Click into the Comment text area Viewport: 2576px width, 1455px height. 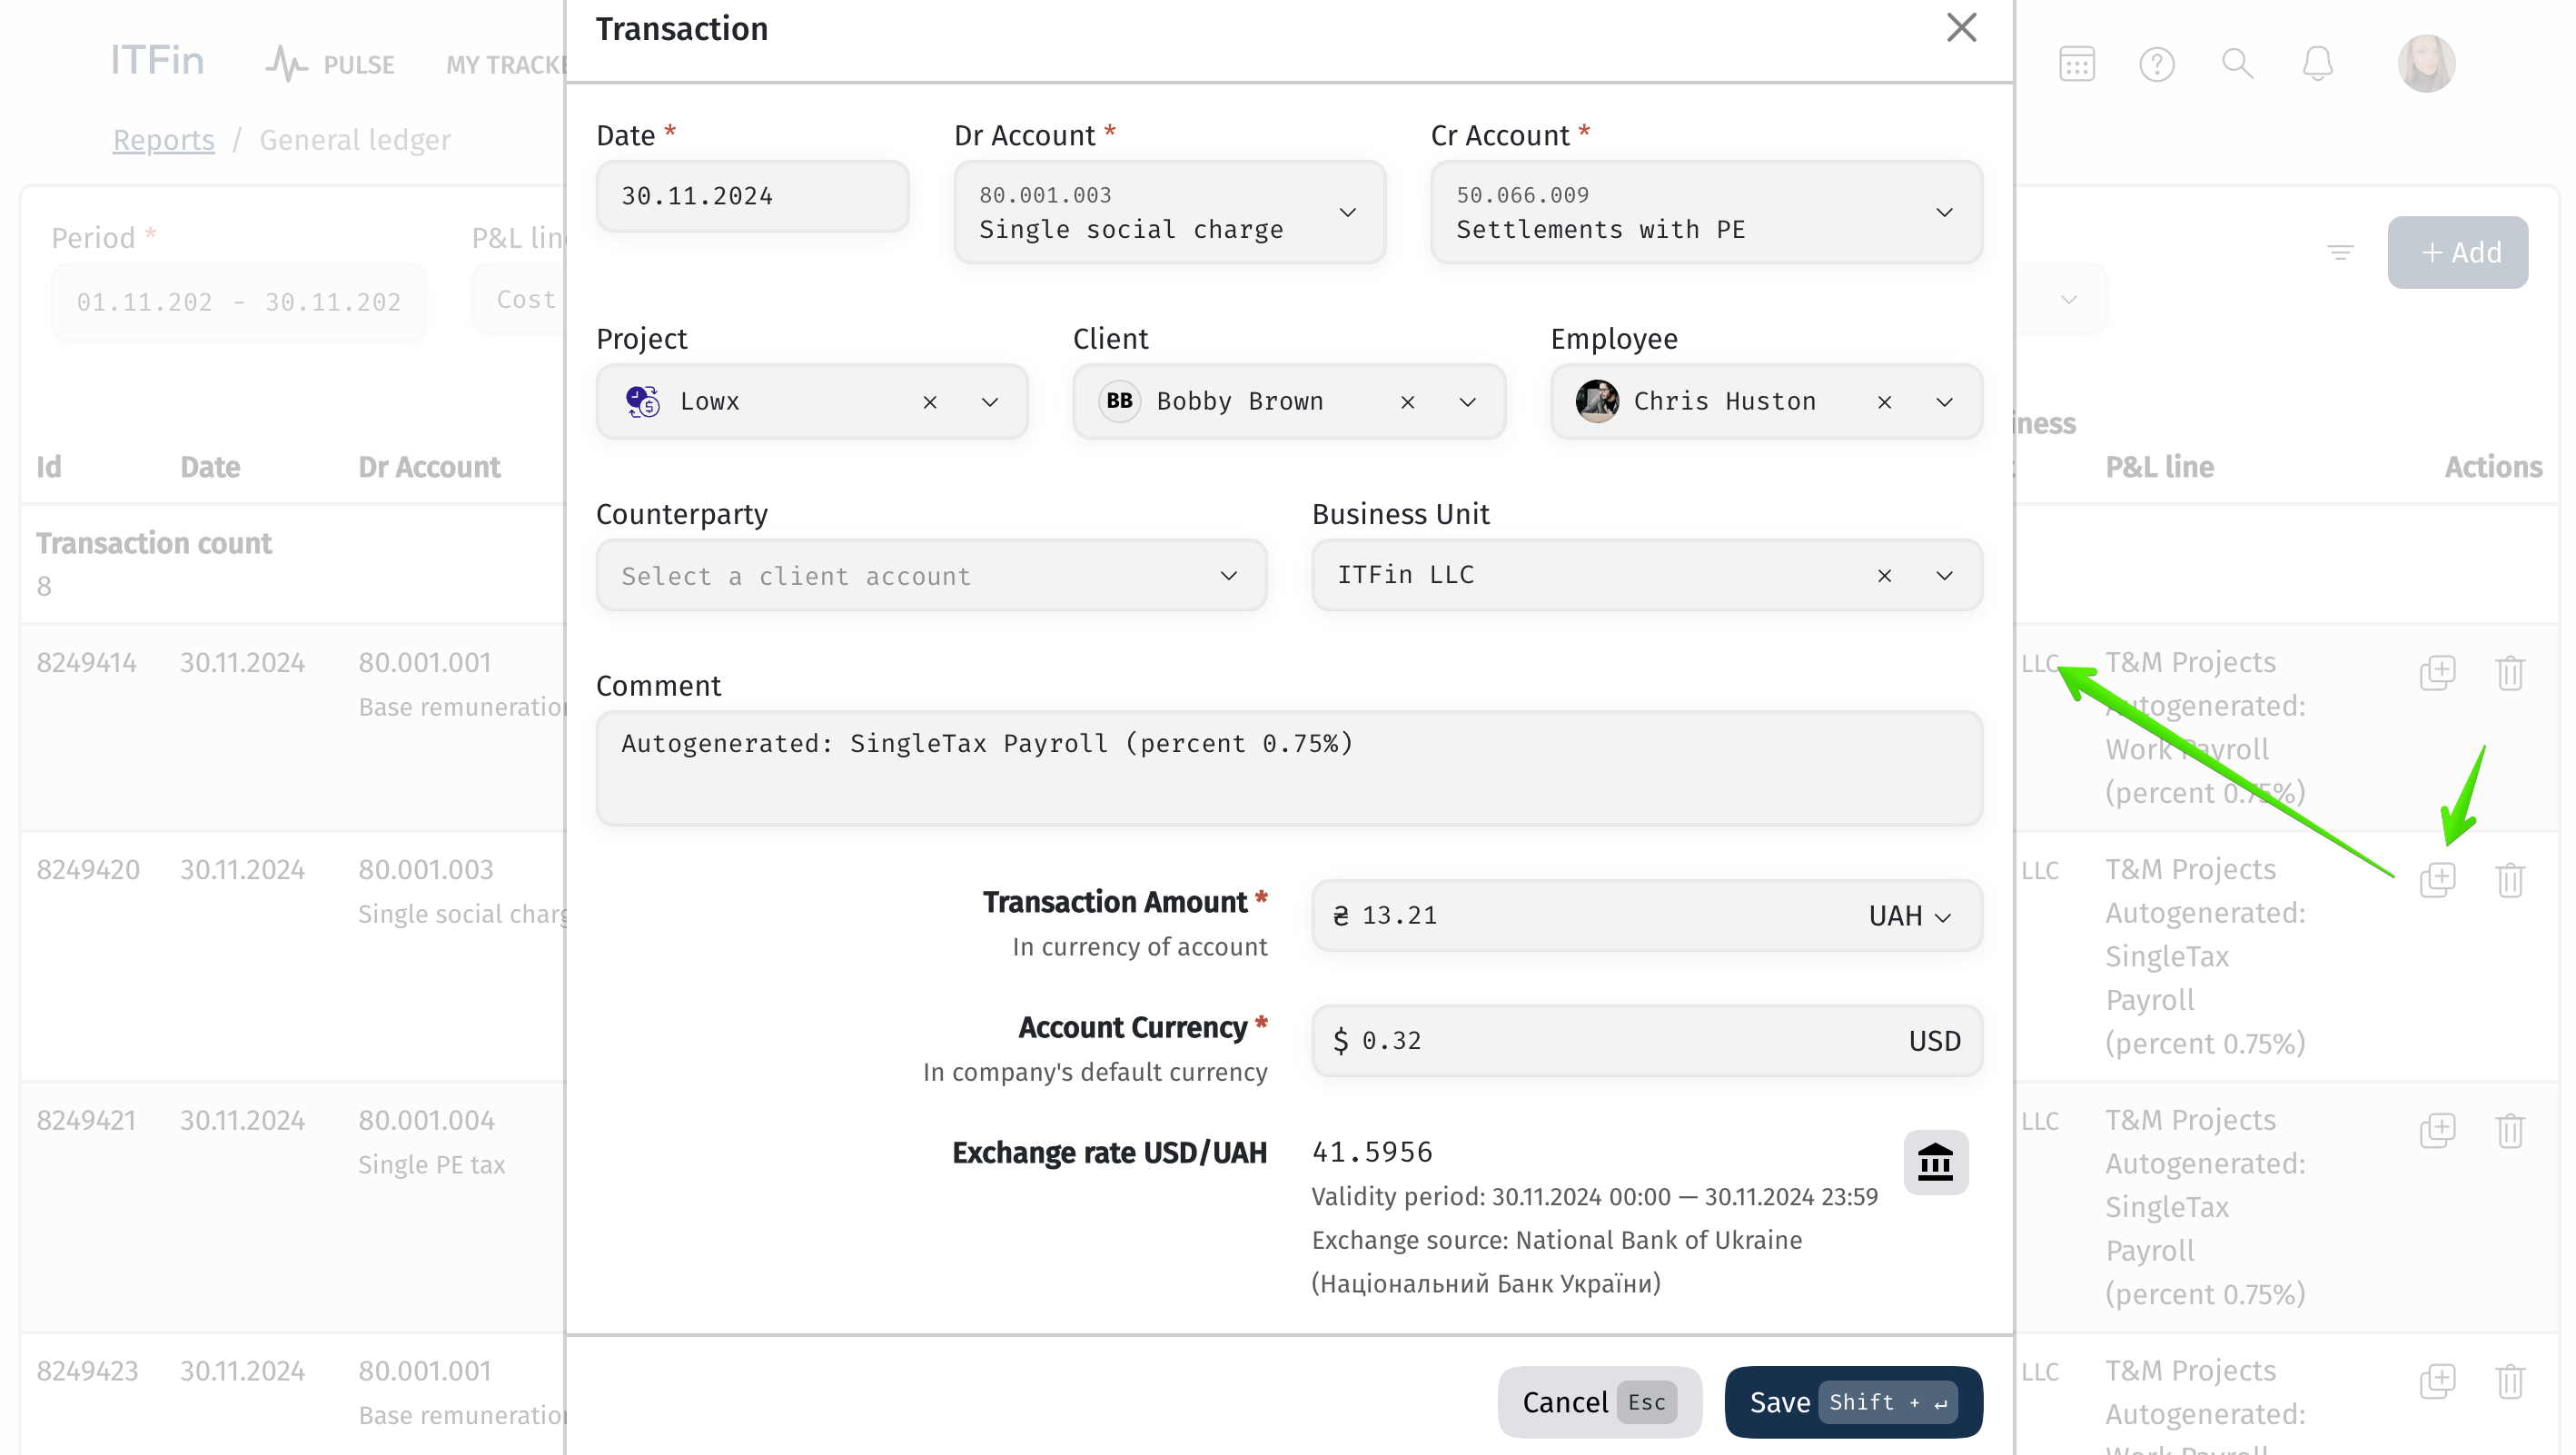coord(1288,768)
